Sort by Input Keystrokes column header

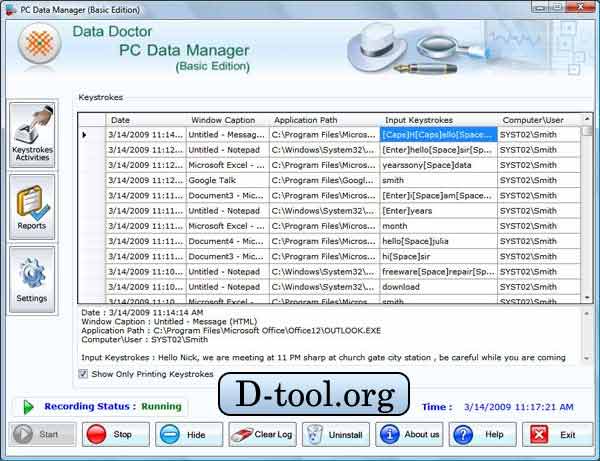tap(439, 120)
